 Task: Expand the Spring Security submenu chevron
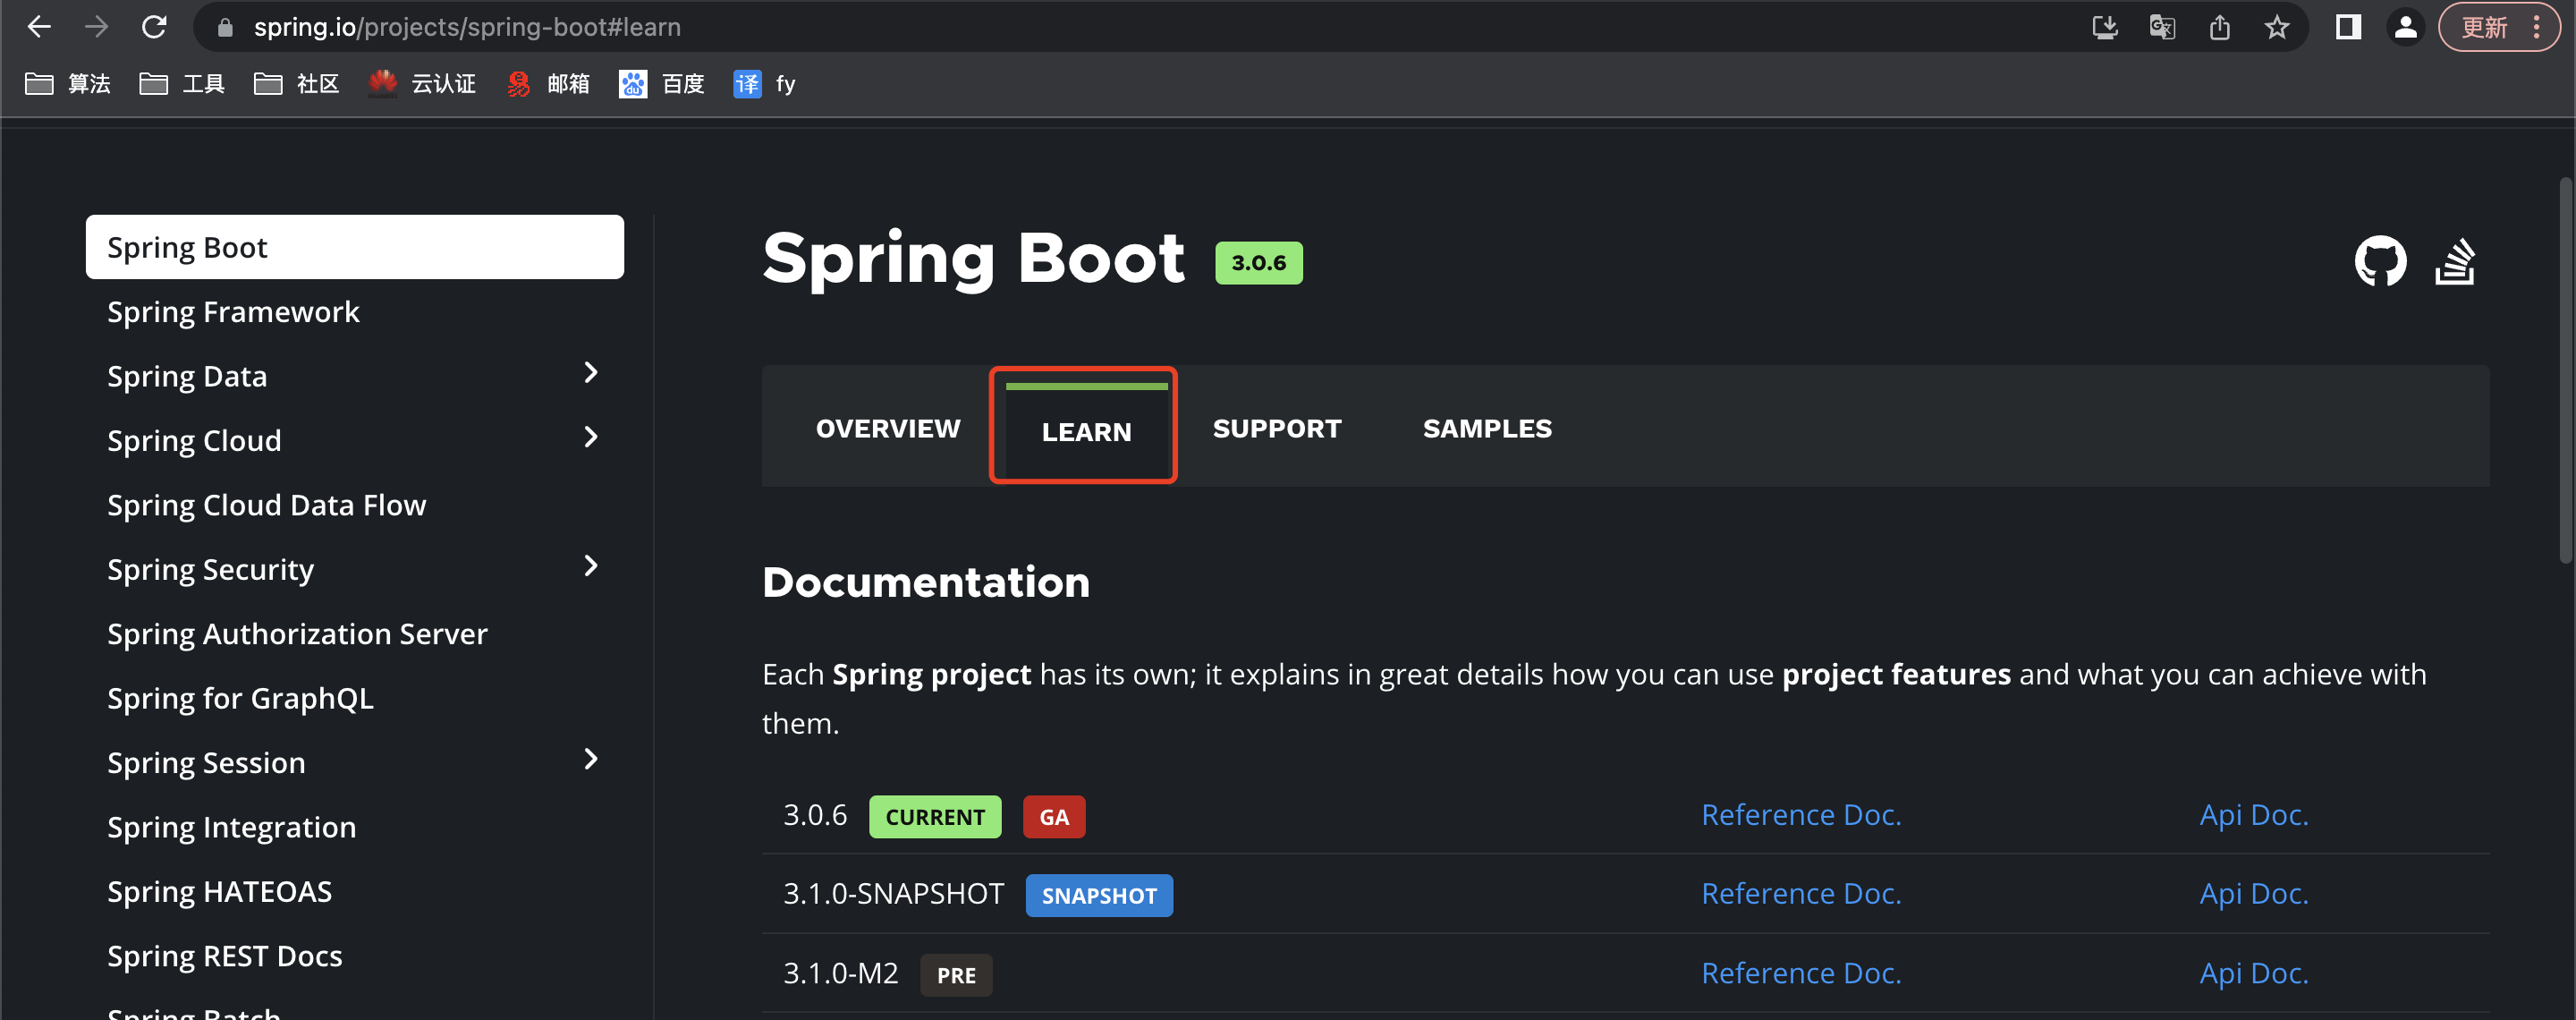[591, 566]
